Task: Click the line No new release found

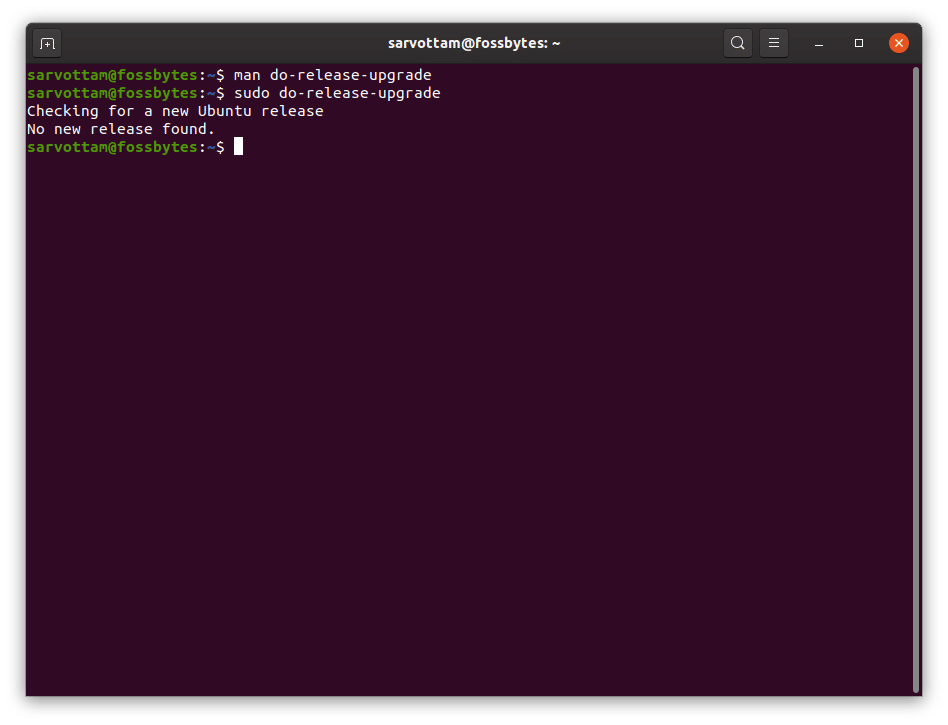Action: click(120, 128)
